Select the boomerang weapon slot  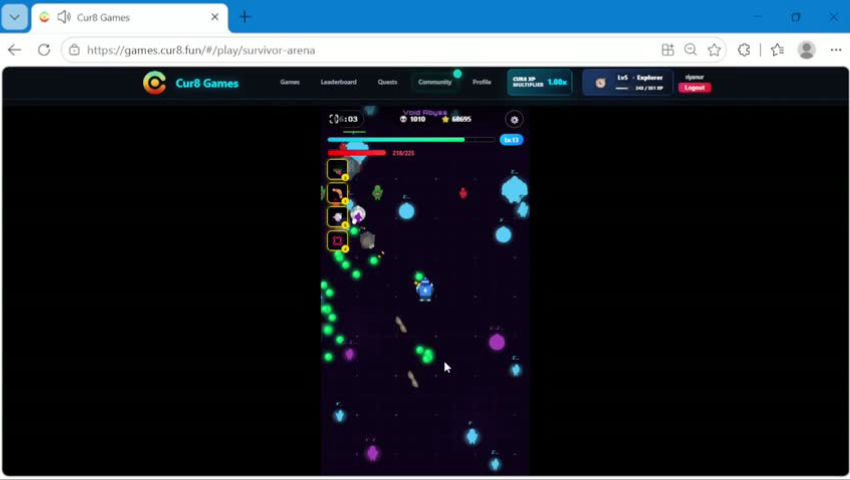point(337,194)
